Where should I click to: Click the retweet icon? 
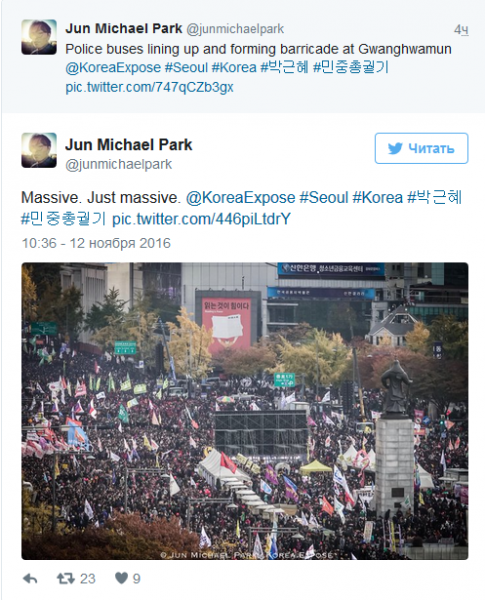65,579
